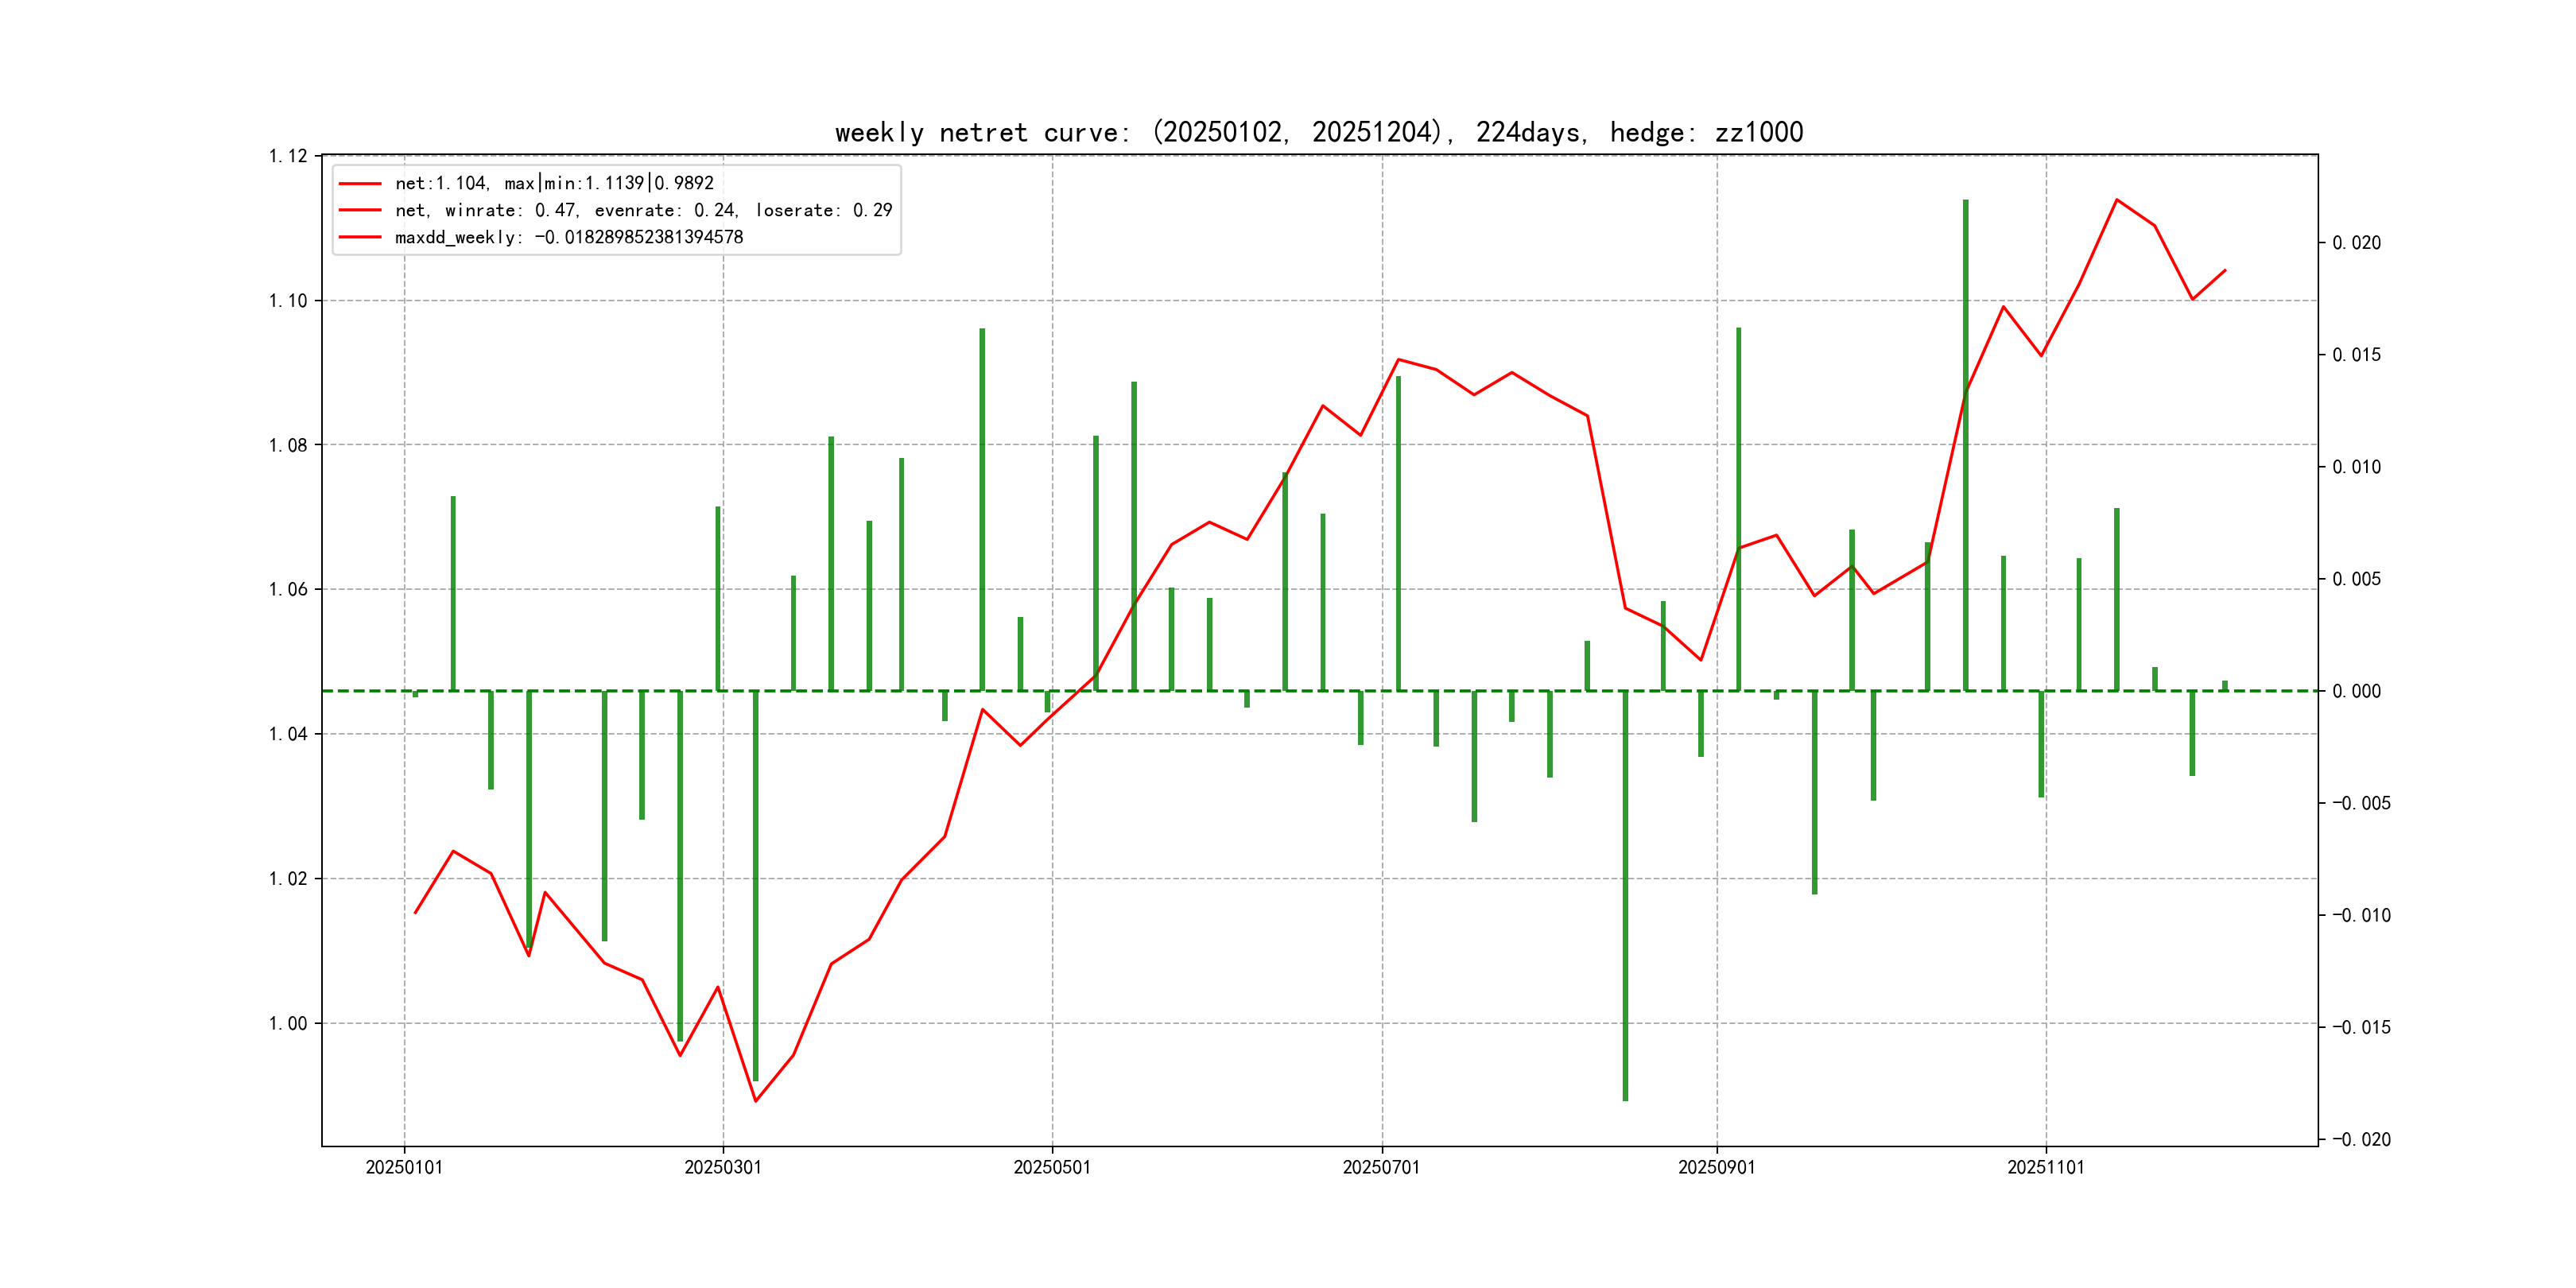2576x1288 pixels.
Task: Click the red line sample beside maxdd_weekly
Action: click(x=360, y=237)
